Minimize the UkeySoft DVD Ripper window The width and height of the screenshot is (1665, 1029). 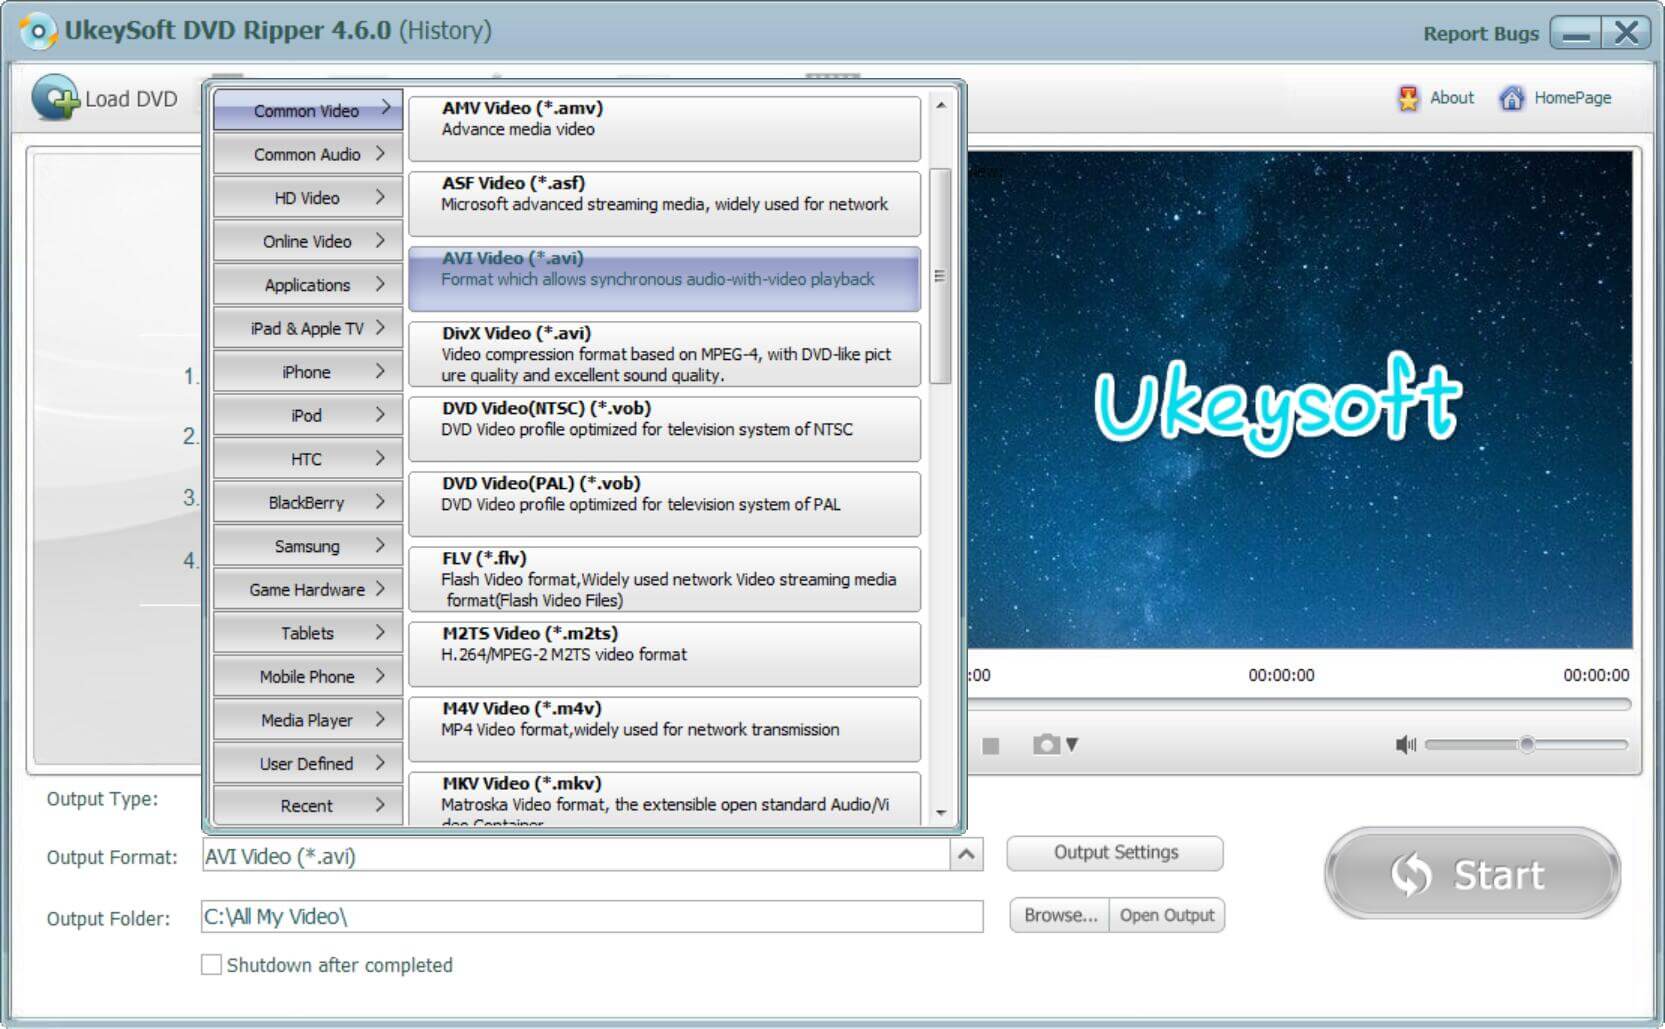[1575, 33]
